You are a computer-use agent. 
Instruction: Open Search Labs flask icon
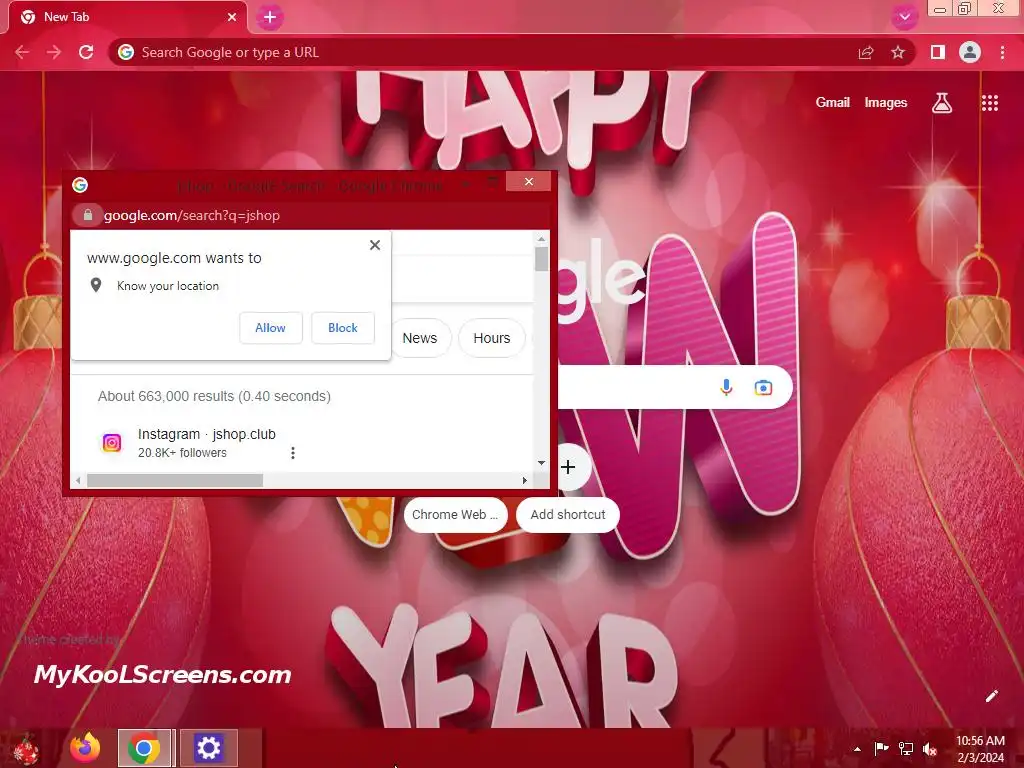942,103
